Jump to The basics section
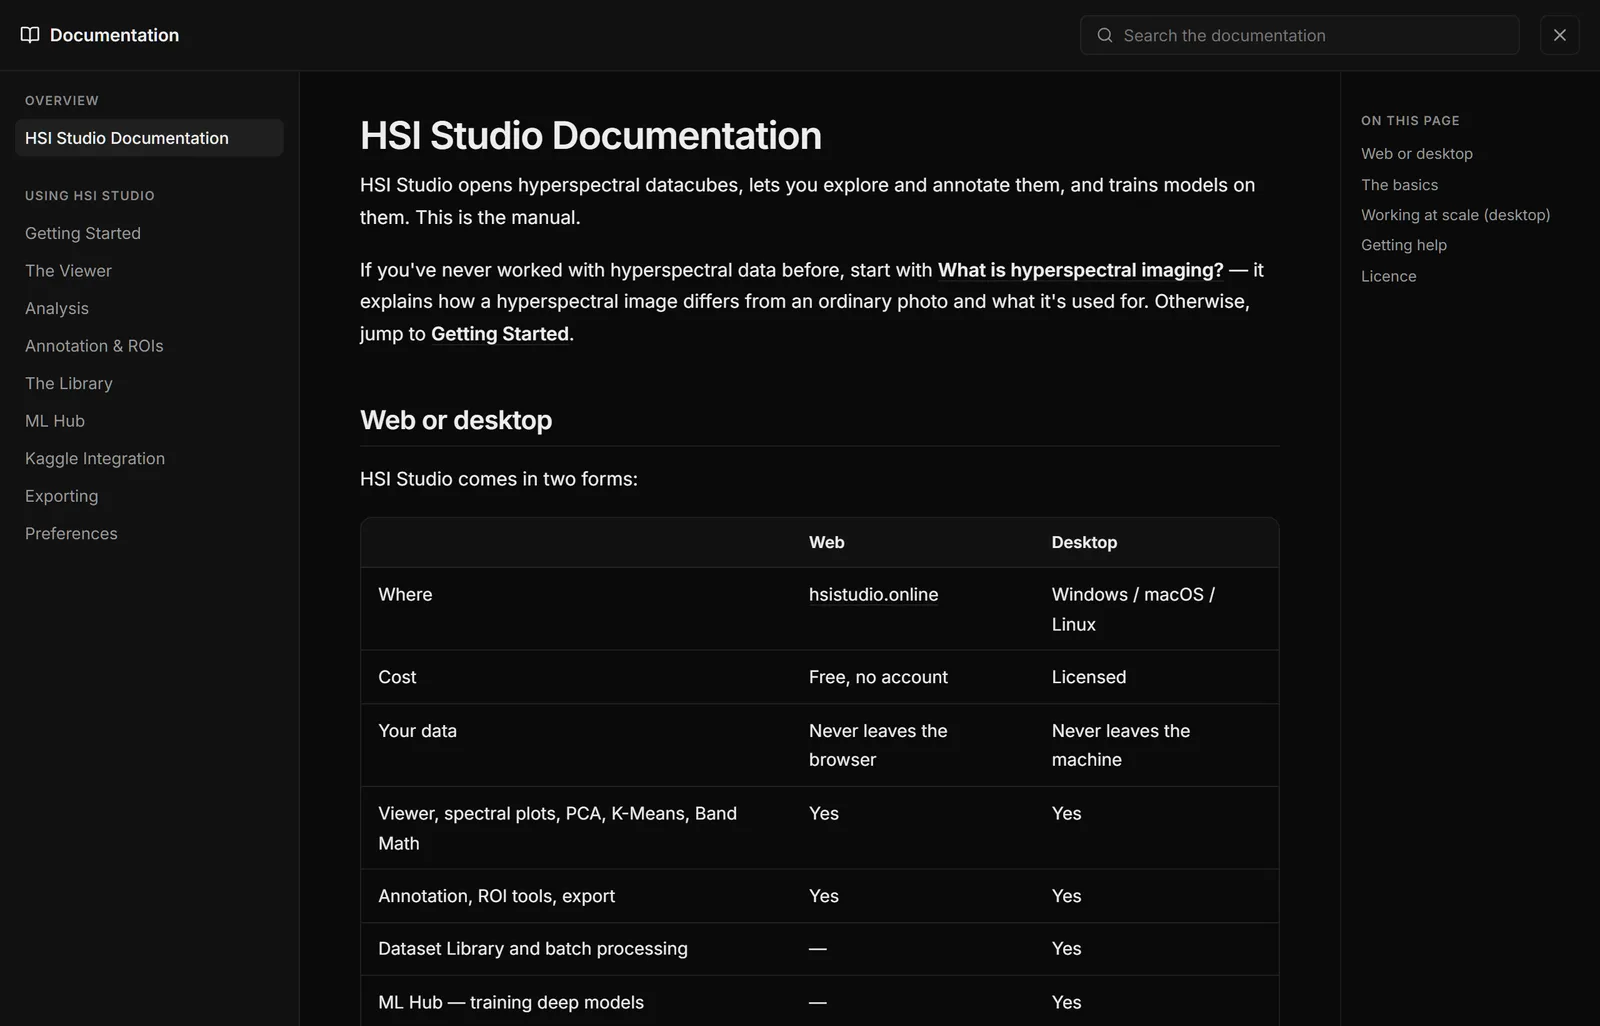This screenshot has height=1026, width=1600. [1399, 185]
